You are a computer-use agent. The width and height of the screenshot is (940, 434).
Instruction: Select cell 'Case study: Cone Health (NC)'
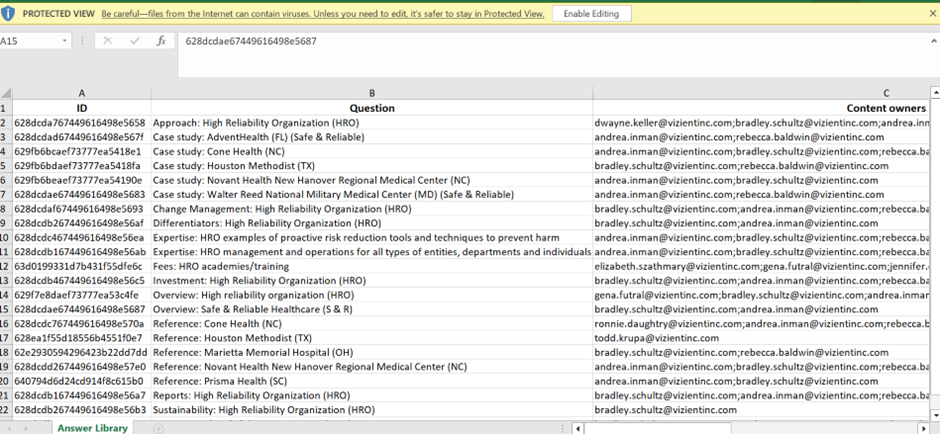click(x=372, y=151)
